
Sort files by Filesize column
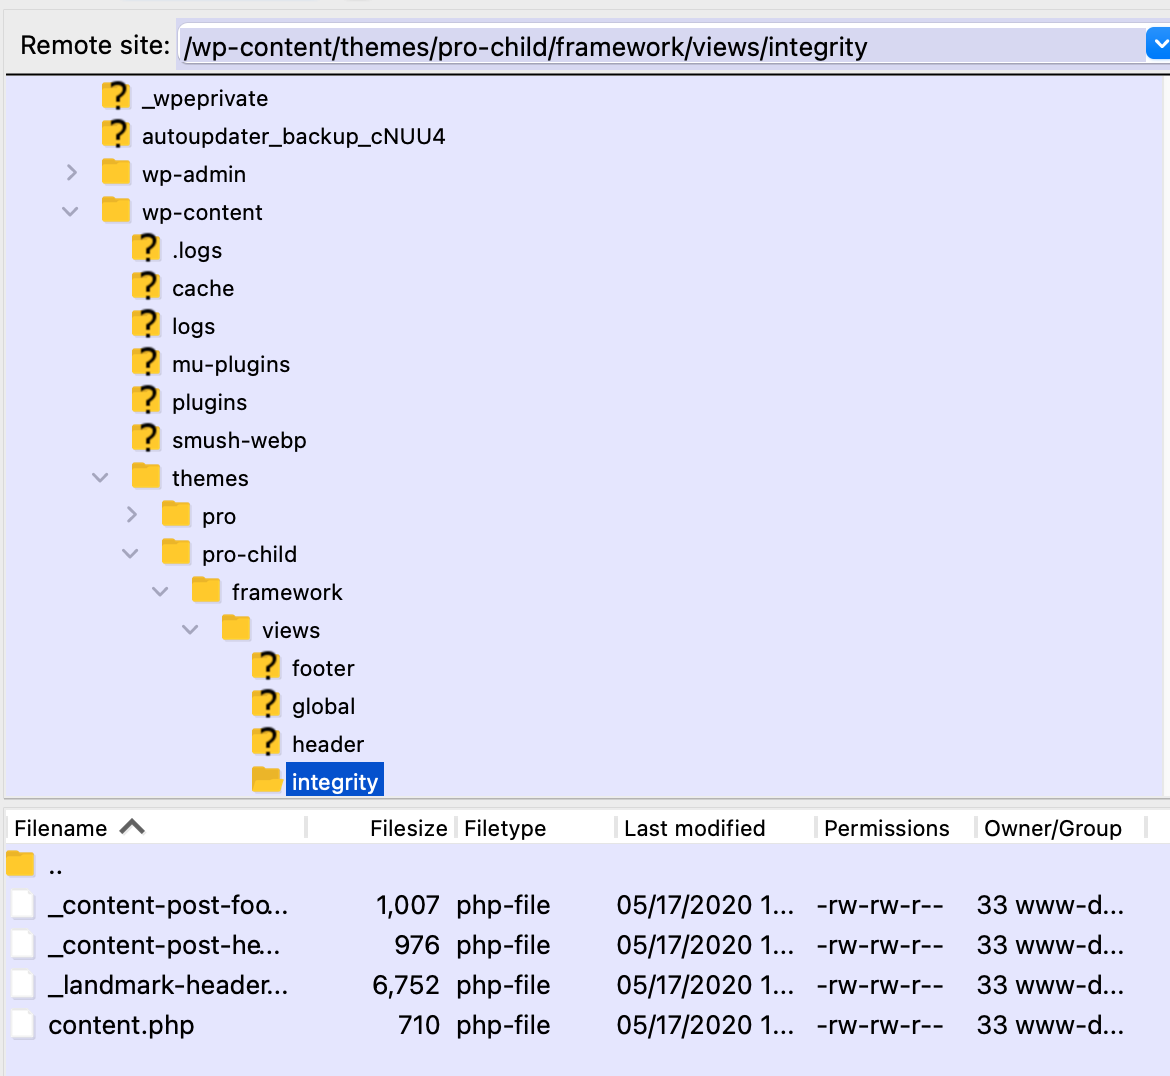407,828
